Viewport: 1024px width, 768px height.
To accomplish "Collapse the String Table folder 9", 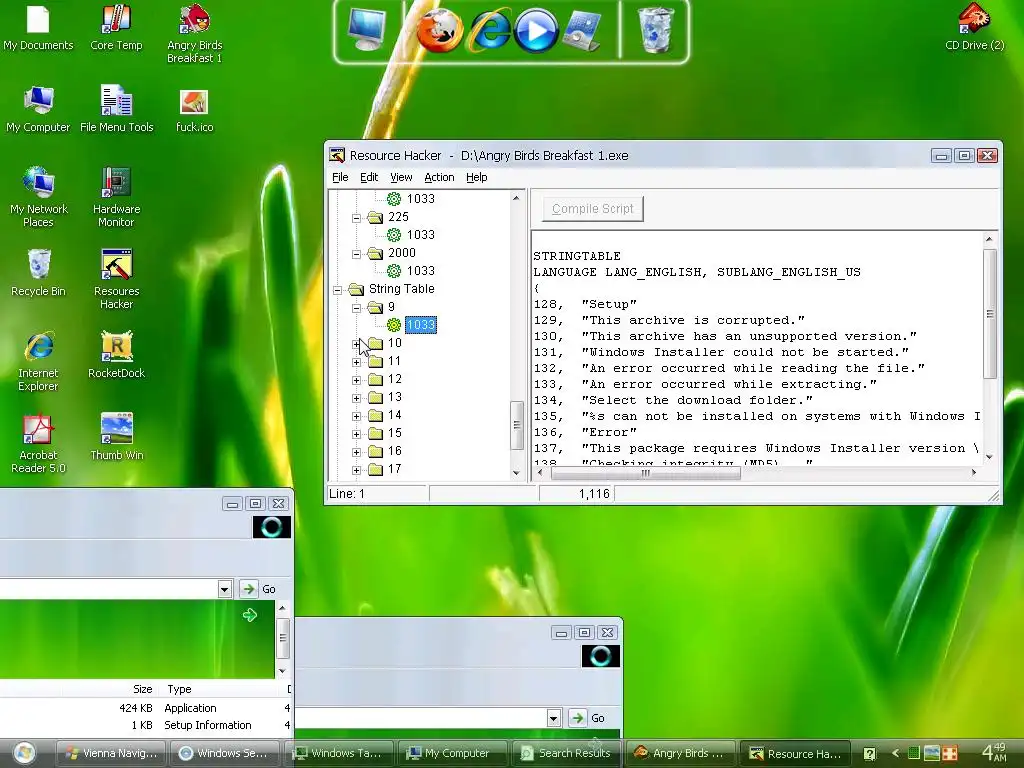I will coord(357,308).
